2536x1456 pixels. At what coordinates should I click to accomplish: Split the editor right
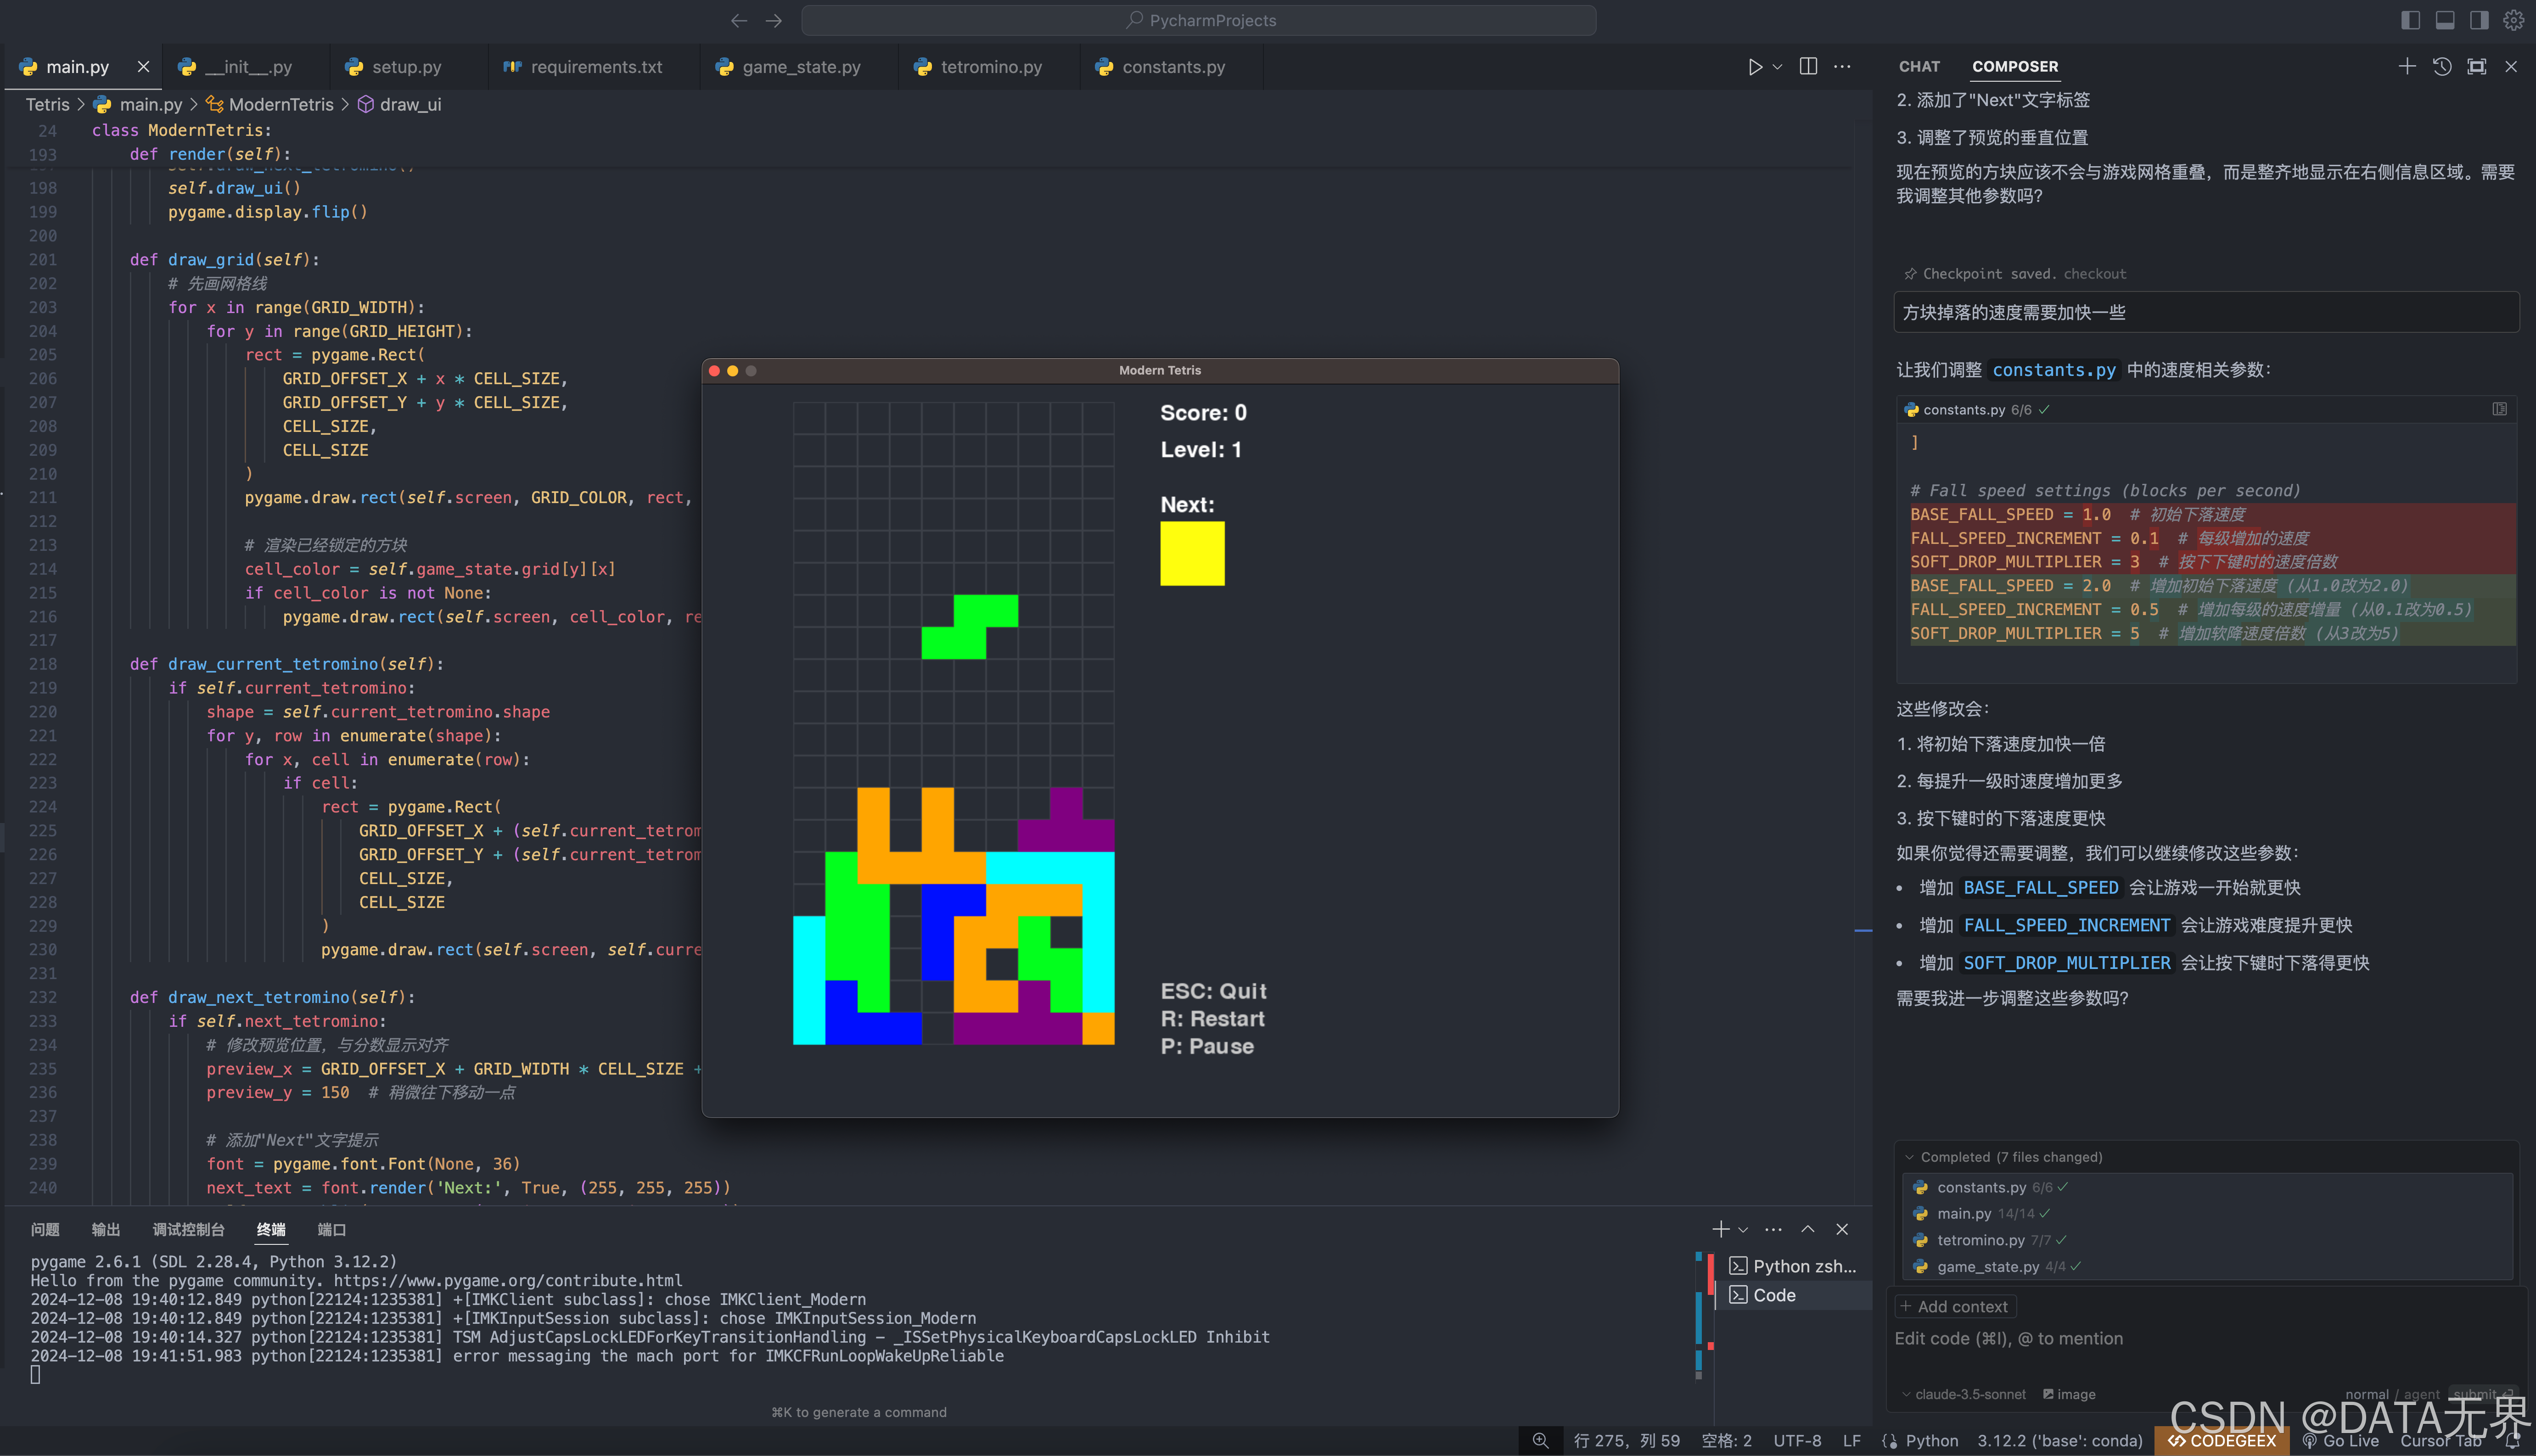pyautogui.click(x=1808, y=66)
